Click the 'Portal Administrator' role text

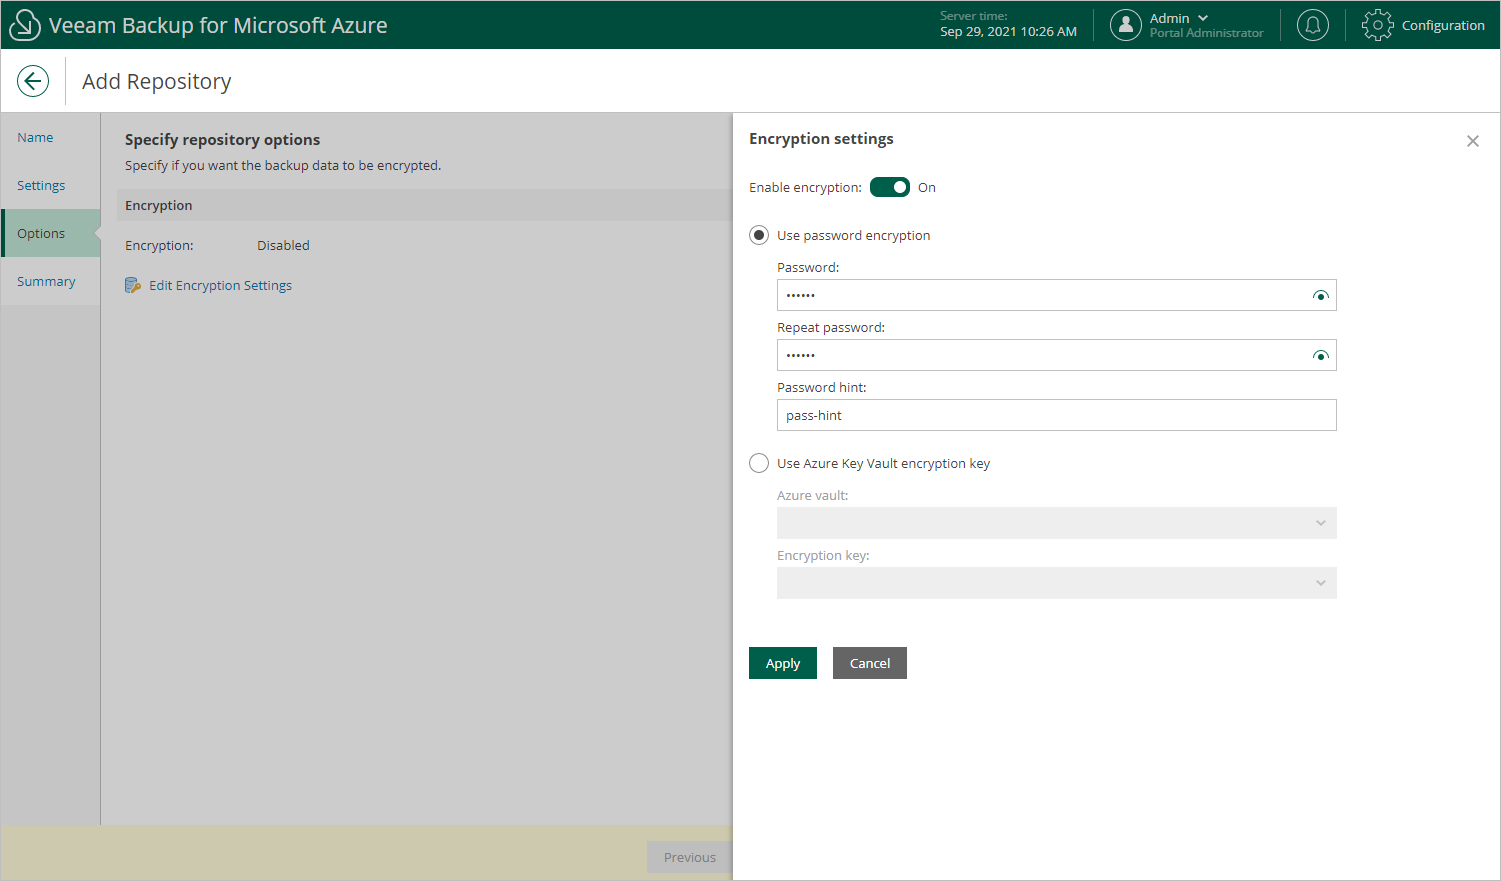(1207, 33)
